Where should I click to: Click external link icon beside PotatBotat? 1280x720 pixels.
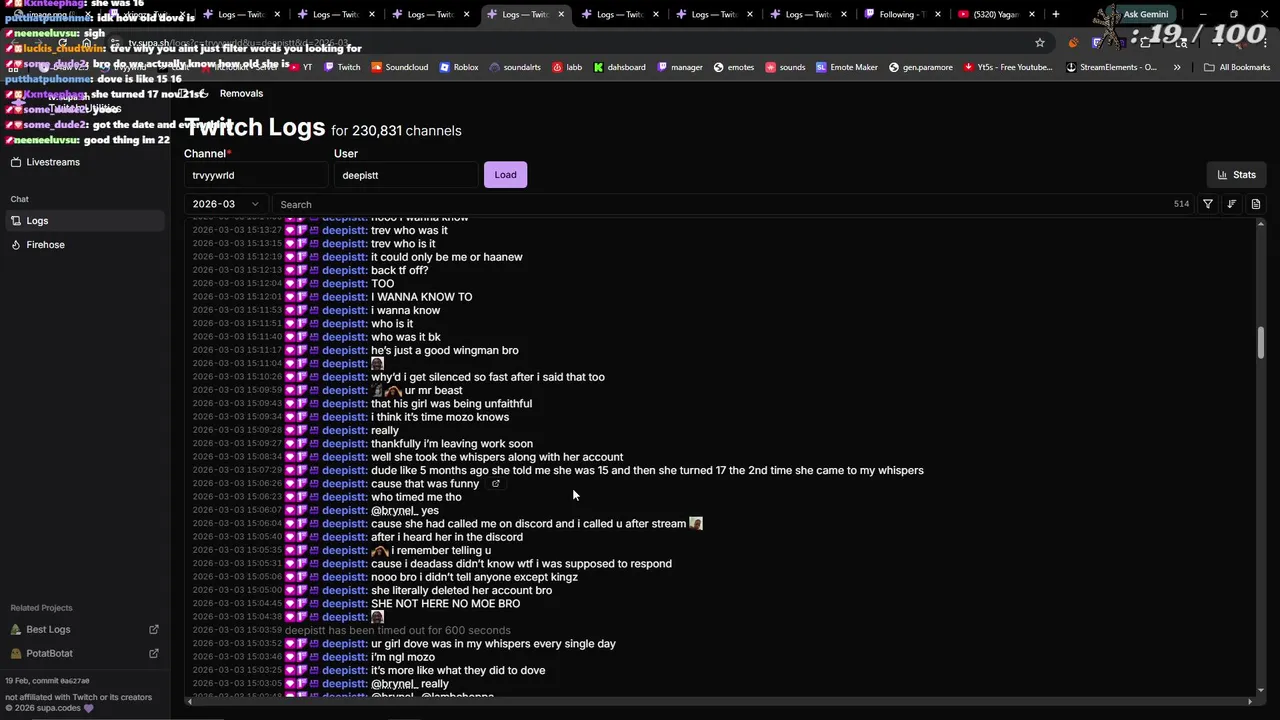[154, 654]
